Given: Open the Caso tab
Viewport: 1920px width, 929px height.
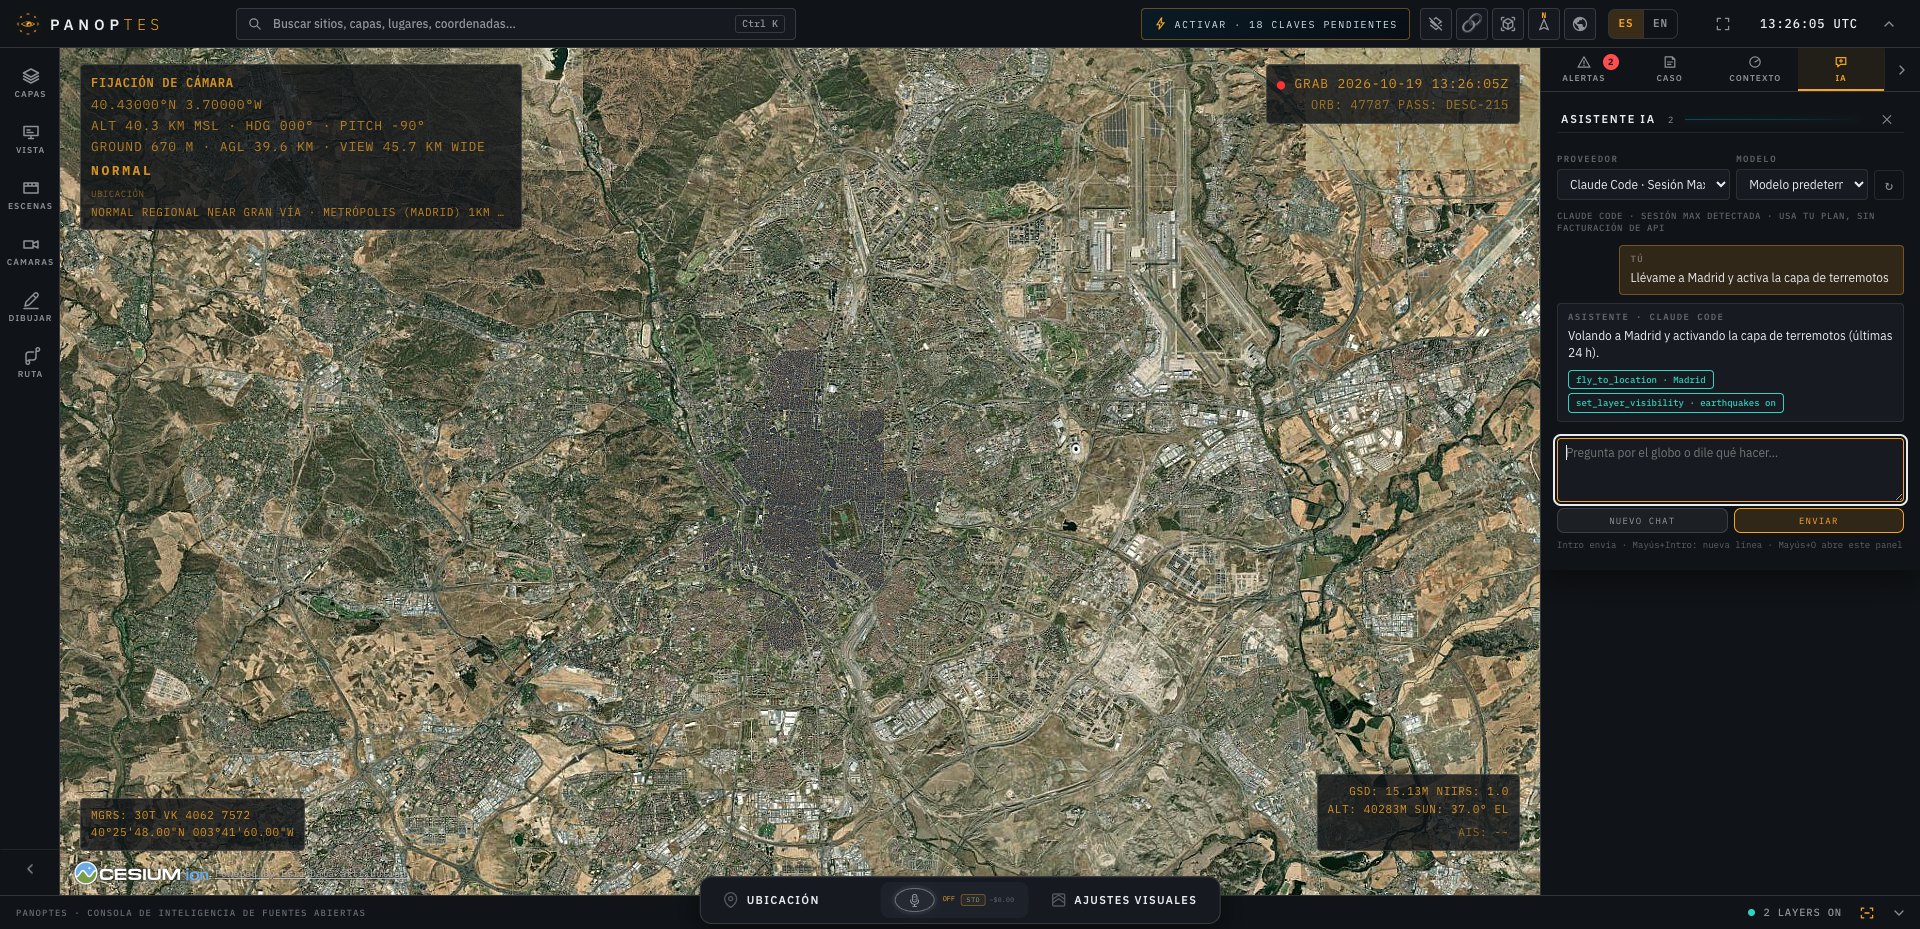Looking at the screenshot, I should [1669, 69].
